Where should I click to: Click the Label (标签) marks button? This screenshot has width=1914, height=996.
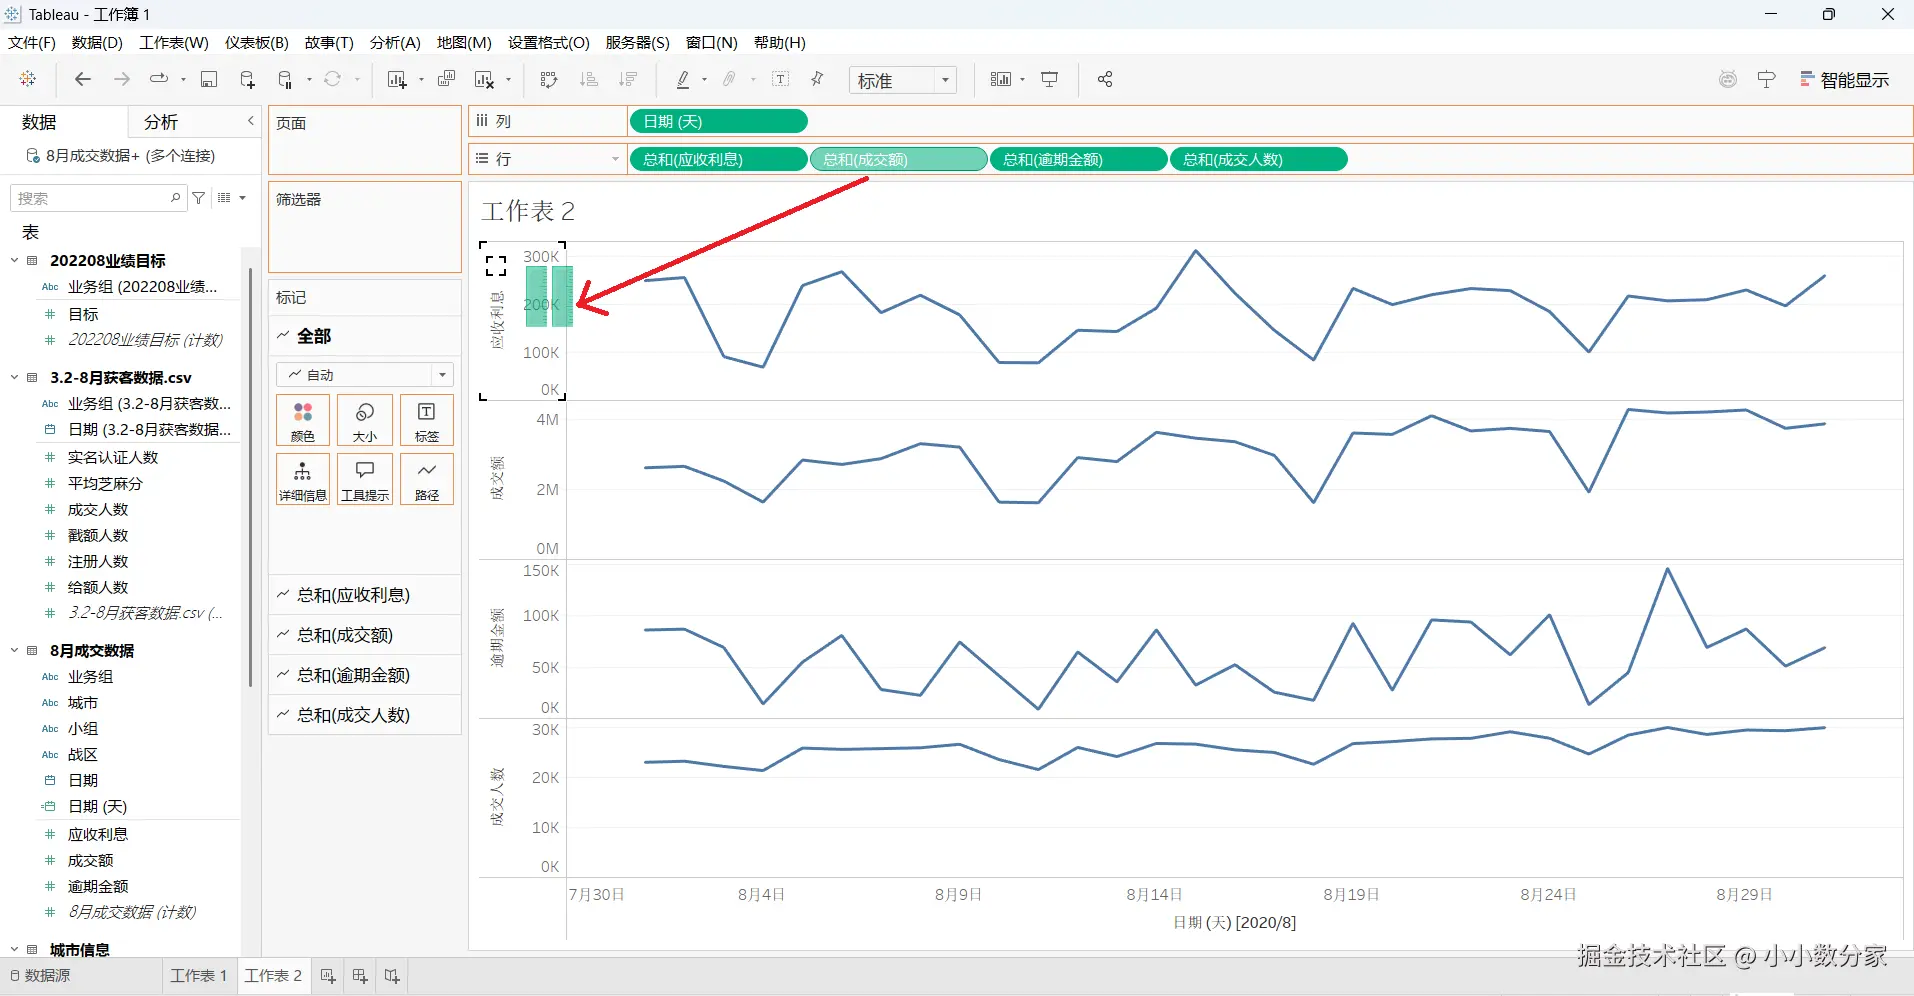(427, 420)
